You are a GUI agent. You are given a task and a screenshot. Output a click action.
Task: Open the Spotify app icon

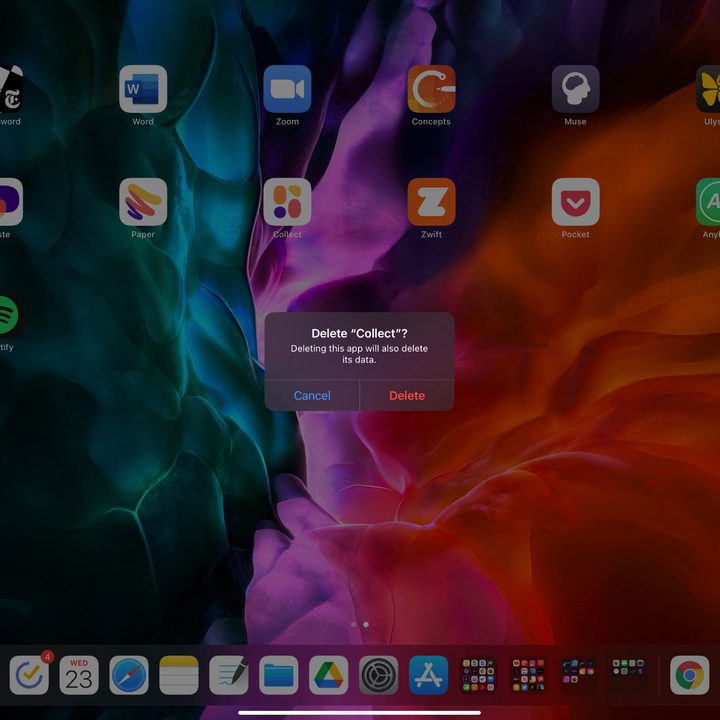pos(9,315)
